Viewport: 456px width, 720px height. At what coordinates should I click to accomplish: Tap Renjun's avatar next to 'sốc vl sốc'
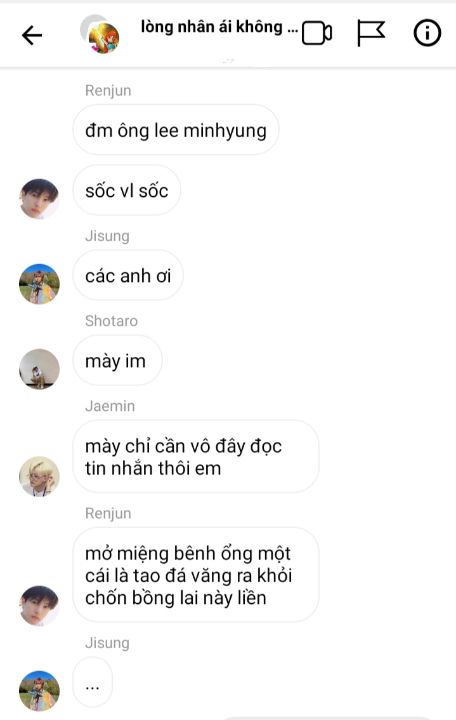click(39, 198)
